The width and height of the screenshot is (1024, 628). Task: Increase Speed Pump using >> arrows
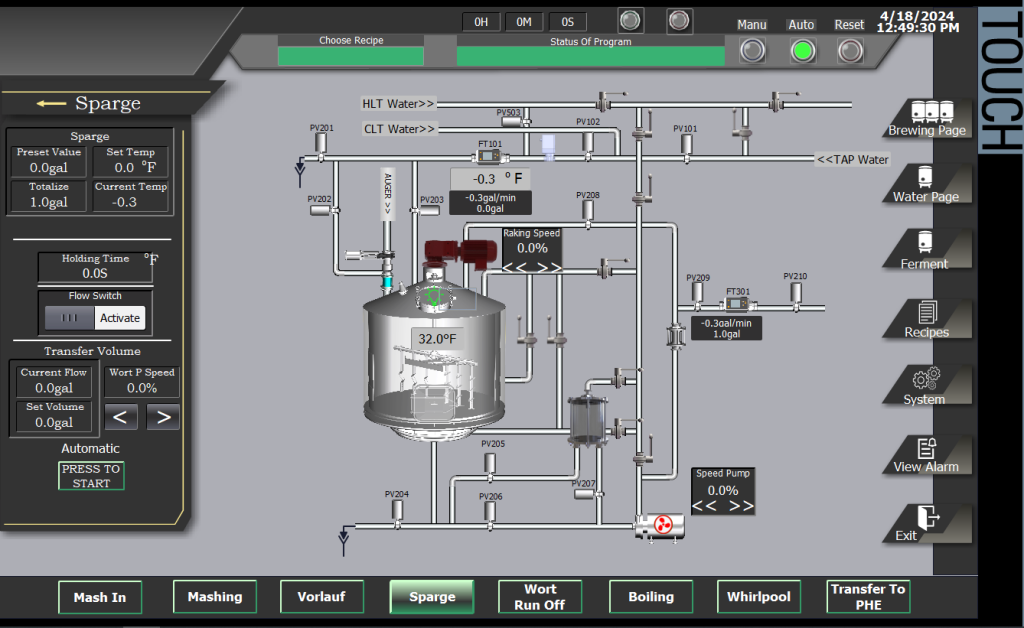pyautogui.click(x=741, y=506)
